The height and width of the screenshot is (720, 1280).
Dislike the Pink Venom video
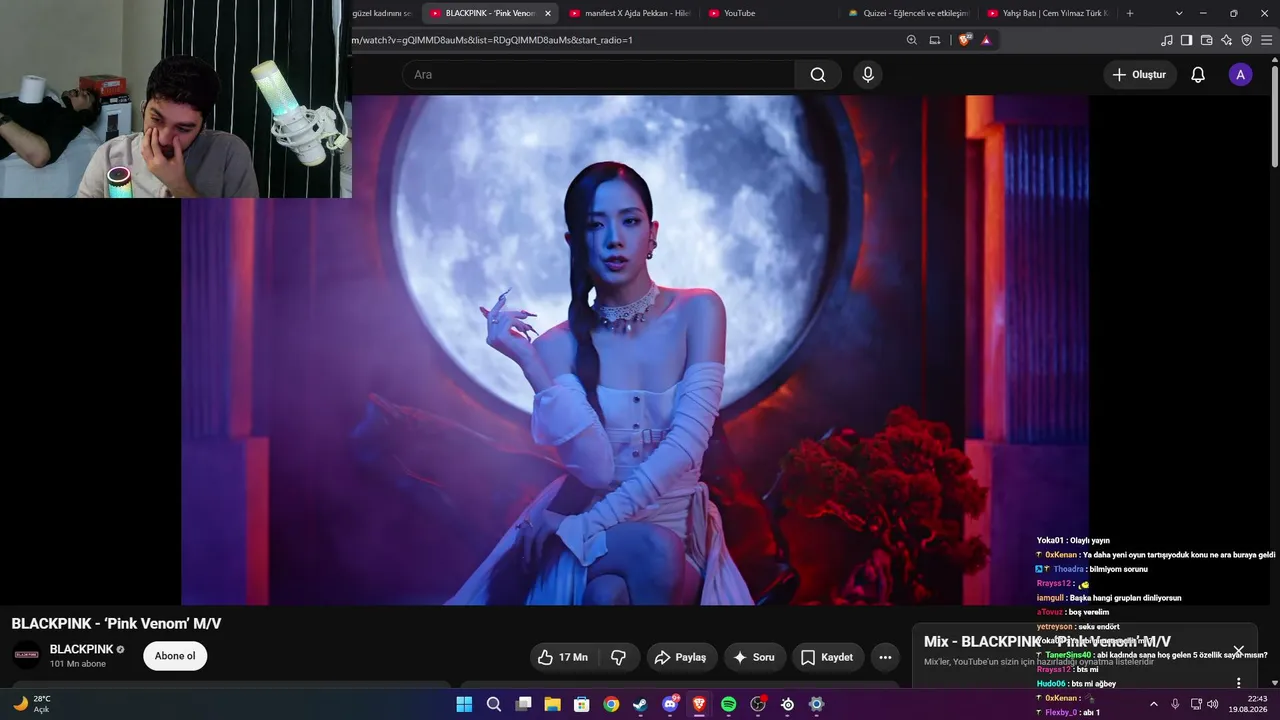click(618, 657)
